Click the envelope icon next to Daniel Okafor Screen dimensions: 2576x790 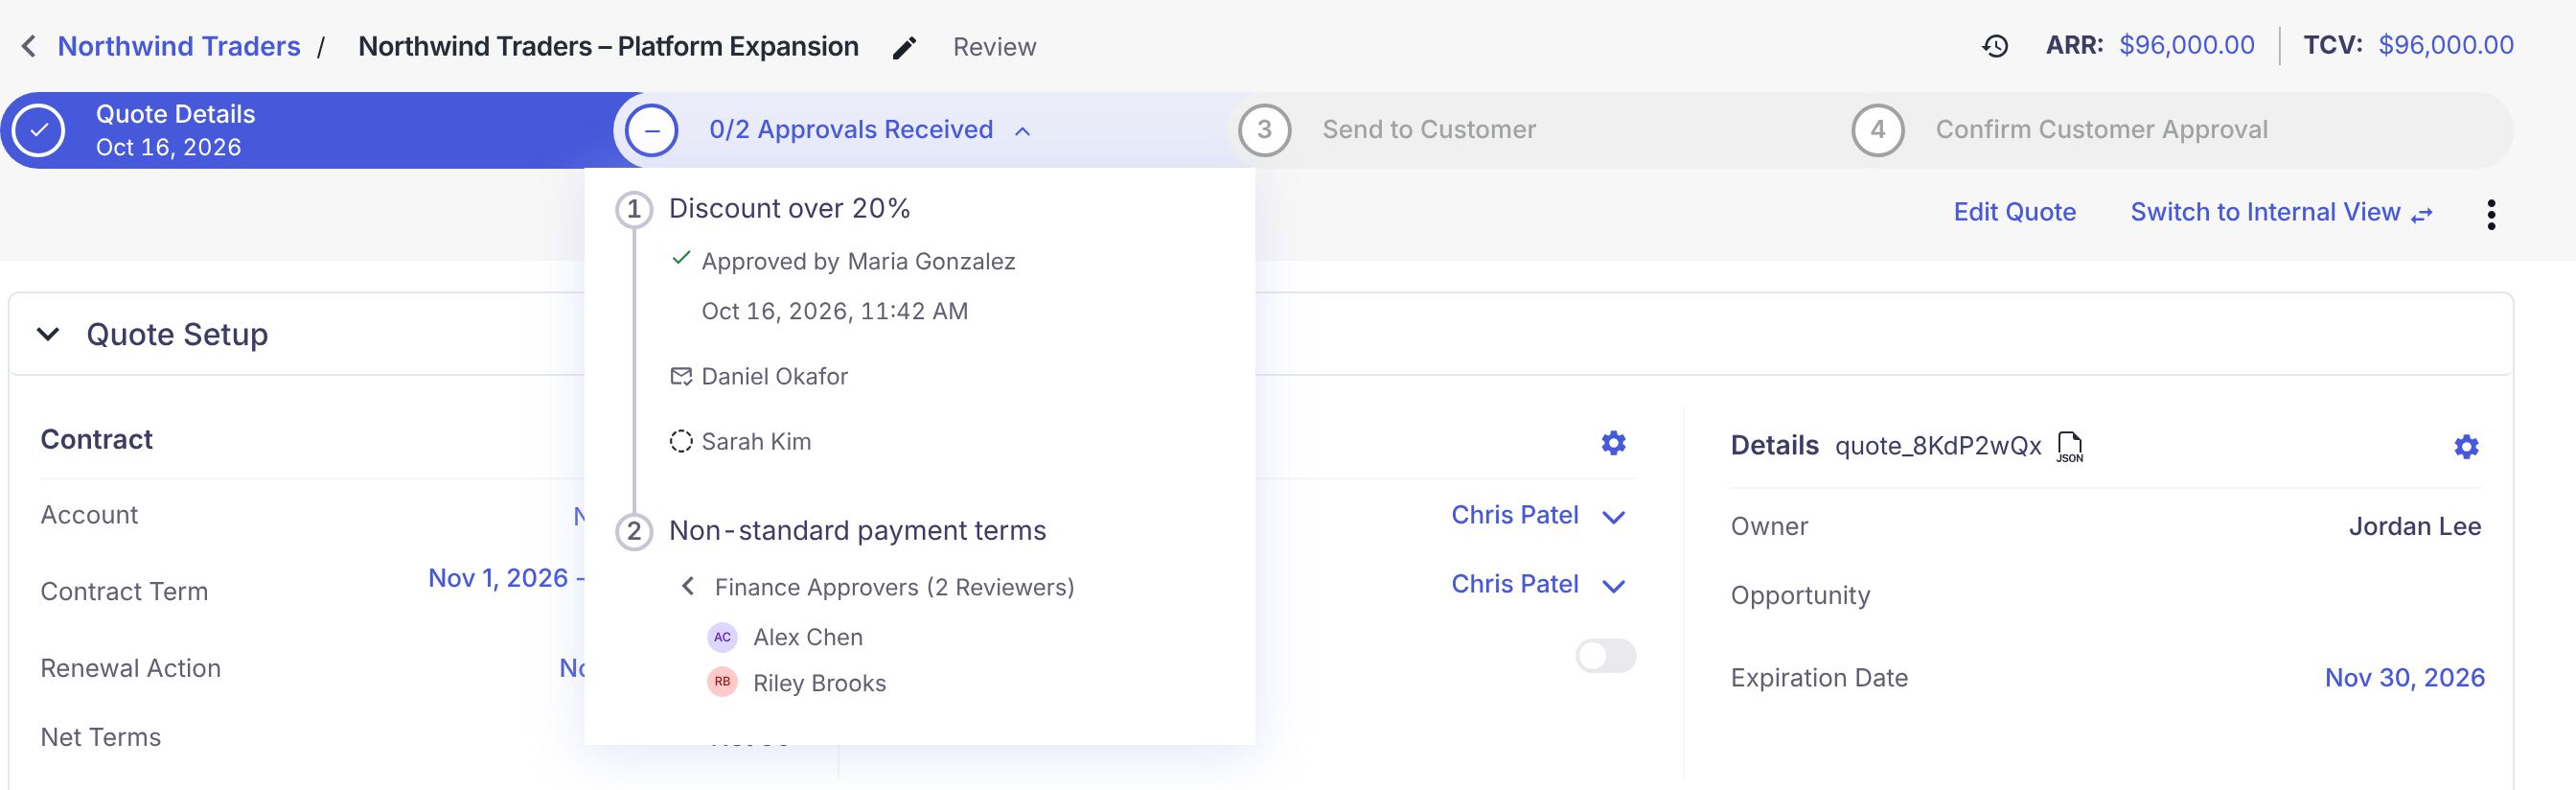[681, 376]
